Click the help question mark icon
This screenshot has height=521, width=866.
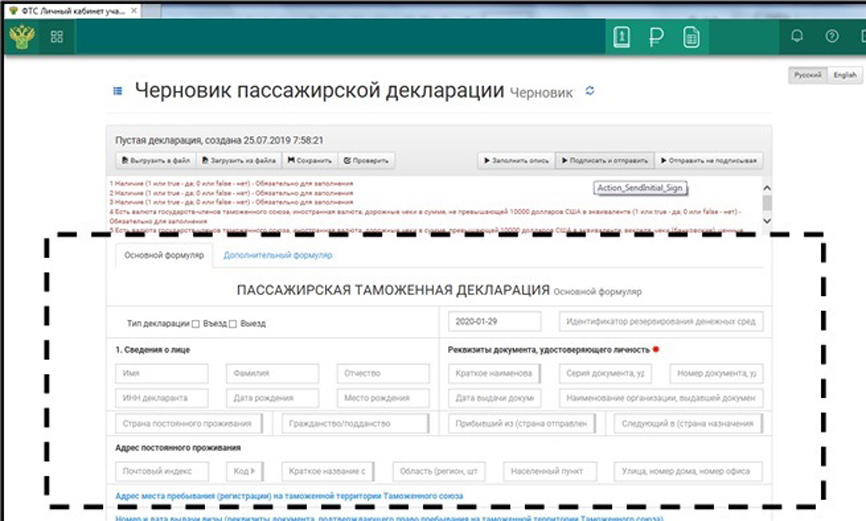[831, 36]
